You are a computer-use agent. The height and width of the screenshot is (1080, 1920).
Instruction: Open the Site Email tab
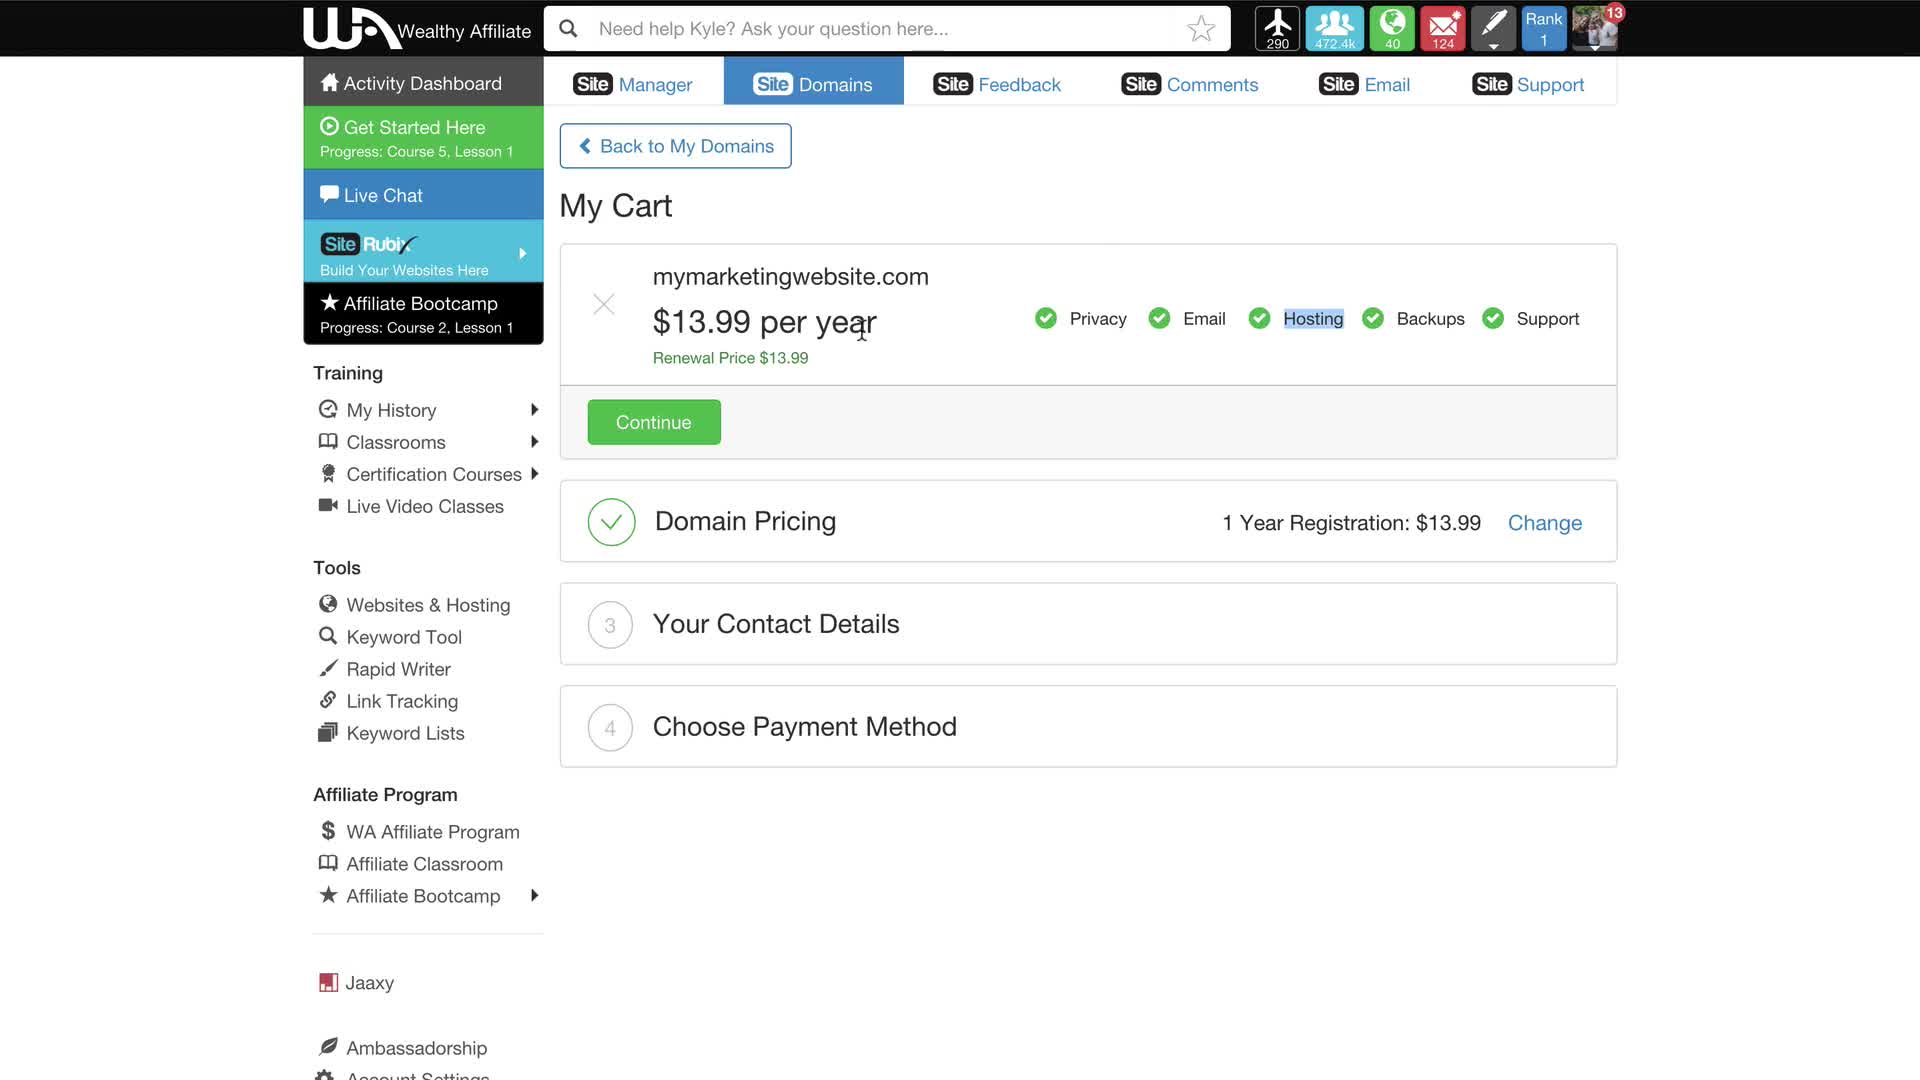[1364, 85]
